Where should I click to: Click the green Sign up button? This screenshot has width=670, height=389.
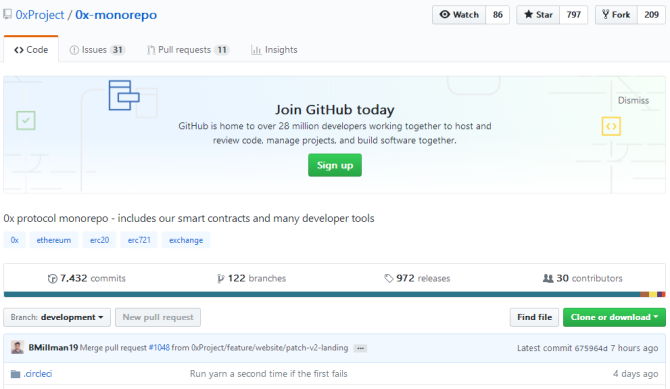tap(335, 165)
